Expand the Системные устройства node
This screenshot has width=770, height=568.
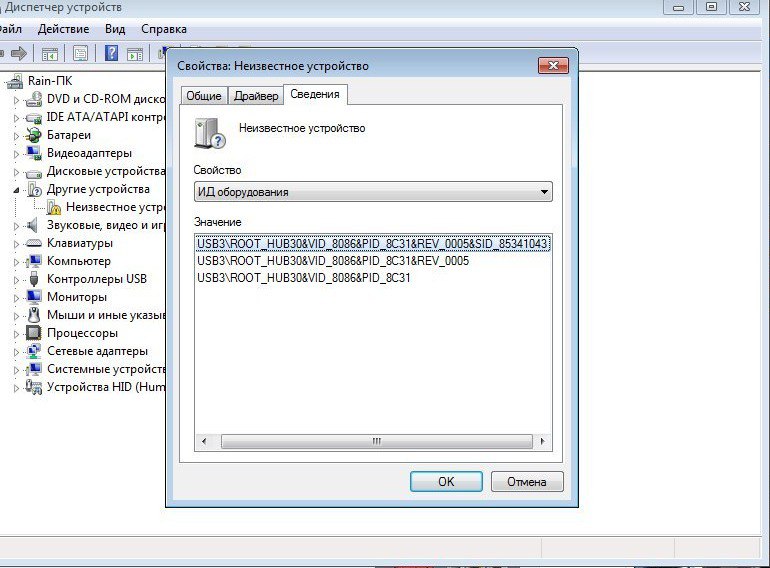pyautogui.click(x=16, y=370)
